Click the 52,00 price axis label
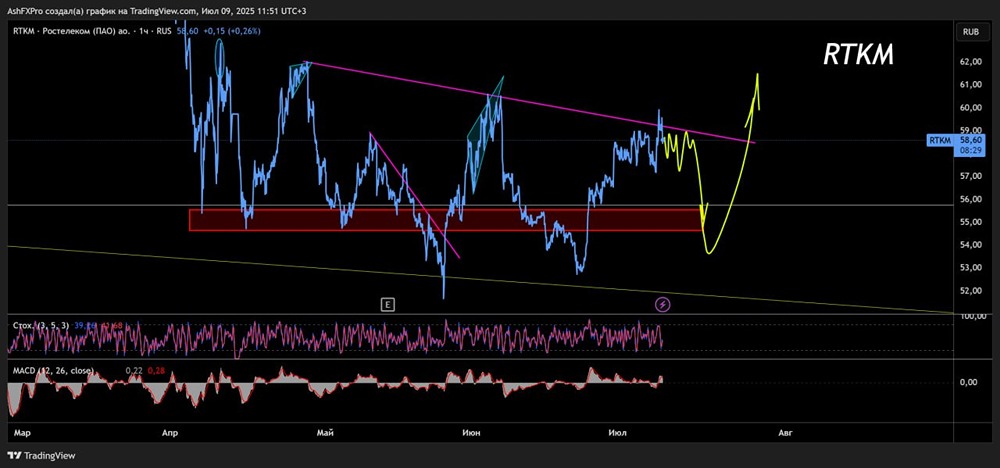This screenshot has width=1000, height=468. [969, 290]
